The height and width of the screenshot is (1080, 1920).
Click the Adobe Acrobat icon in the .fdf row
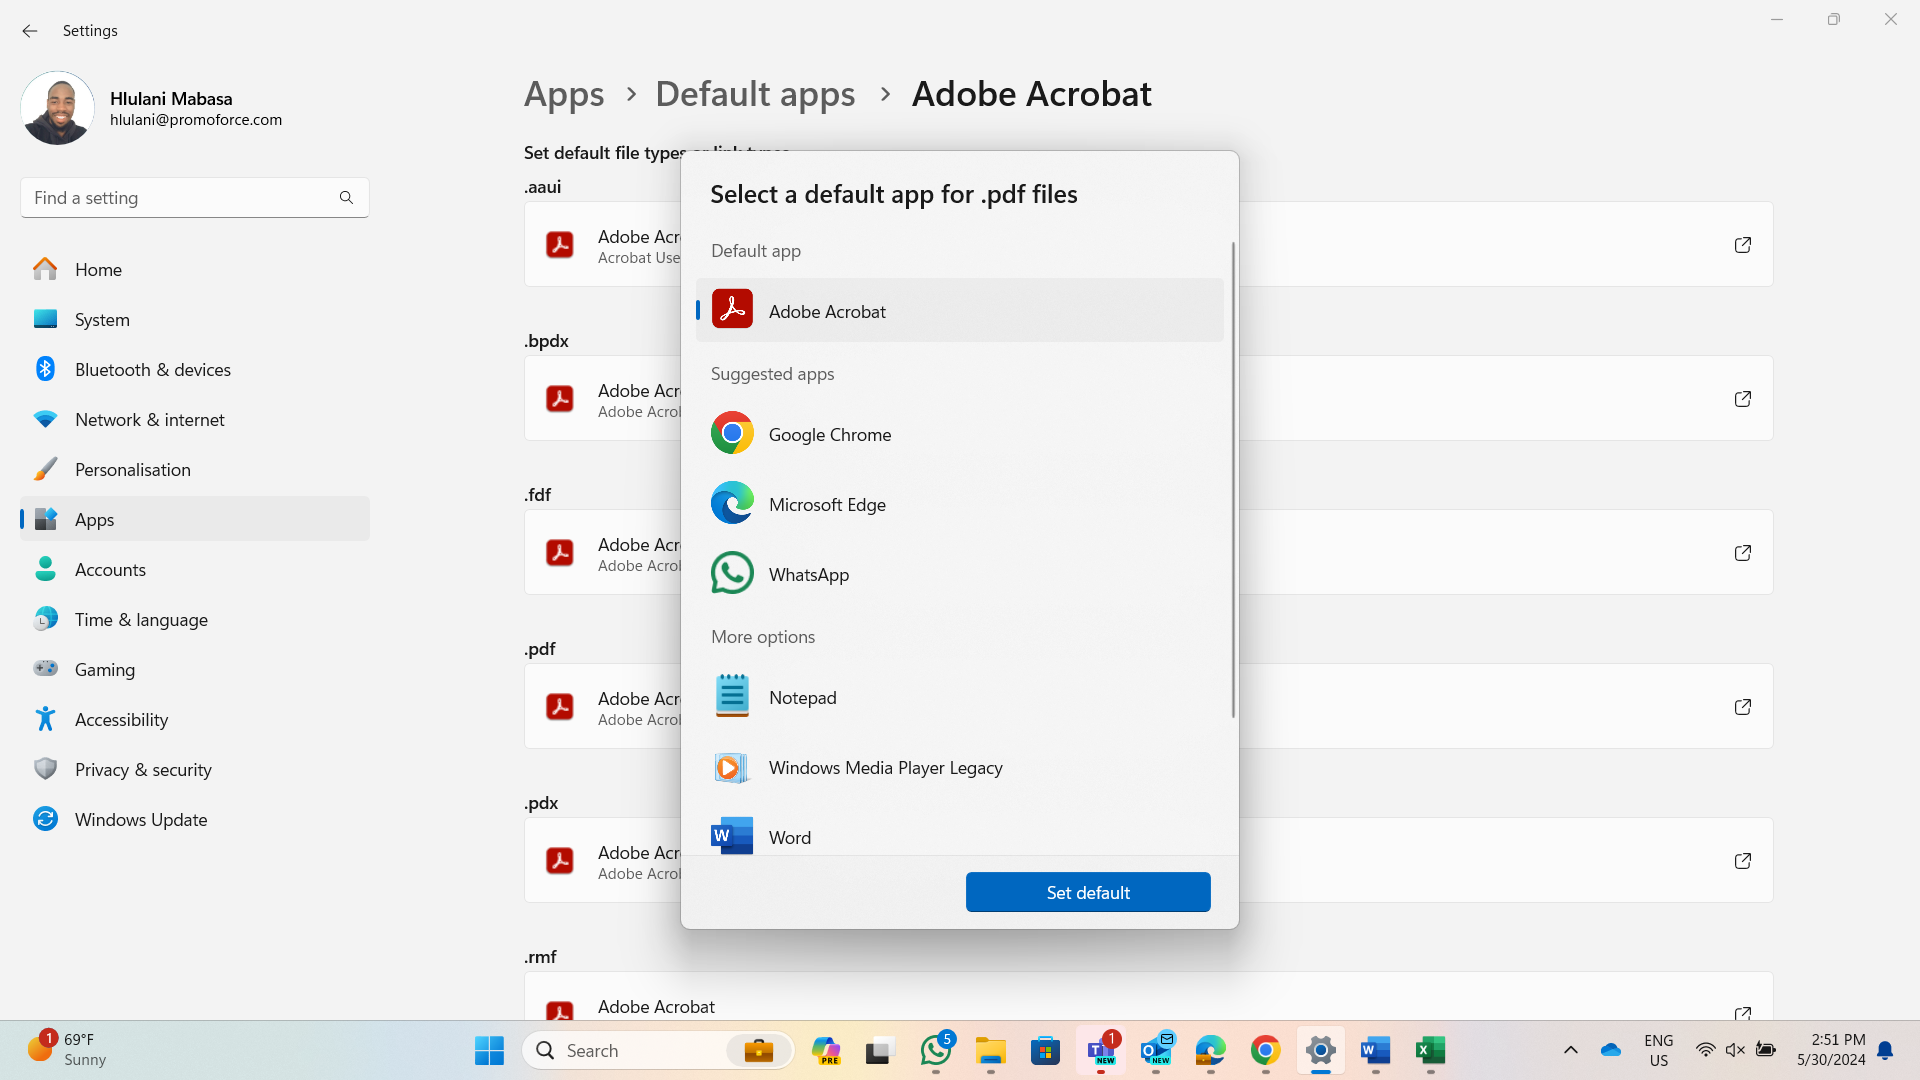560,553
